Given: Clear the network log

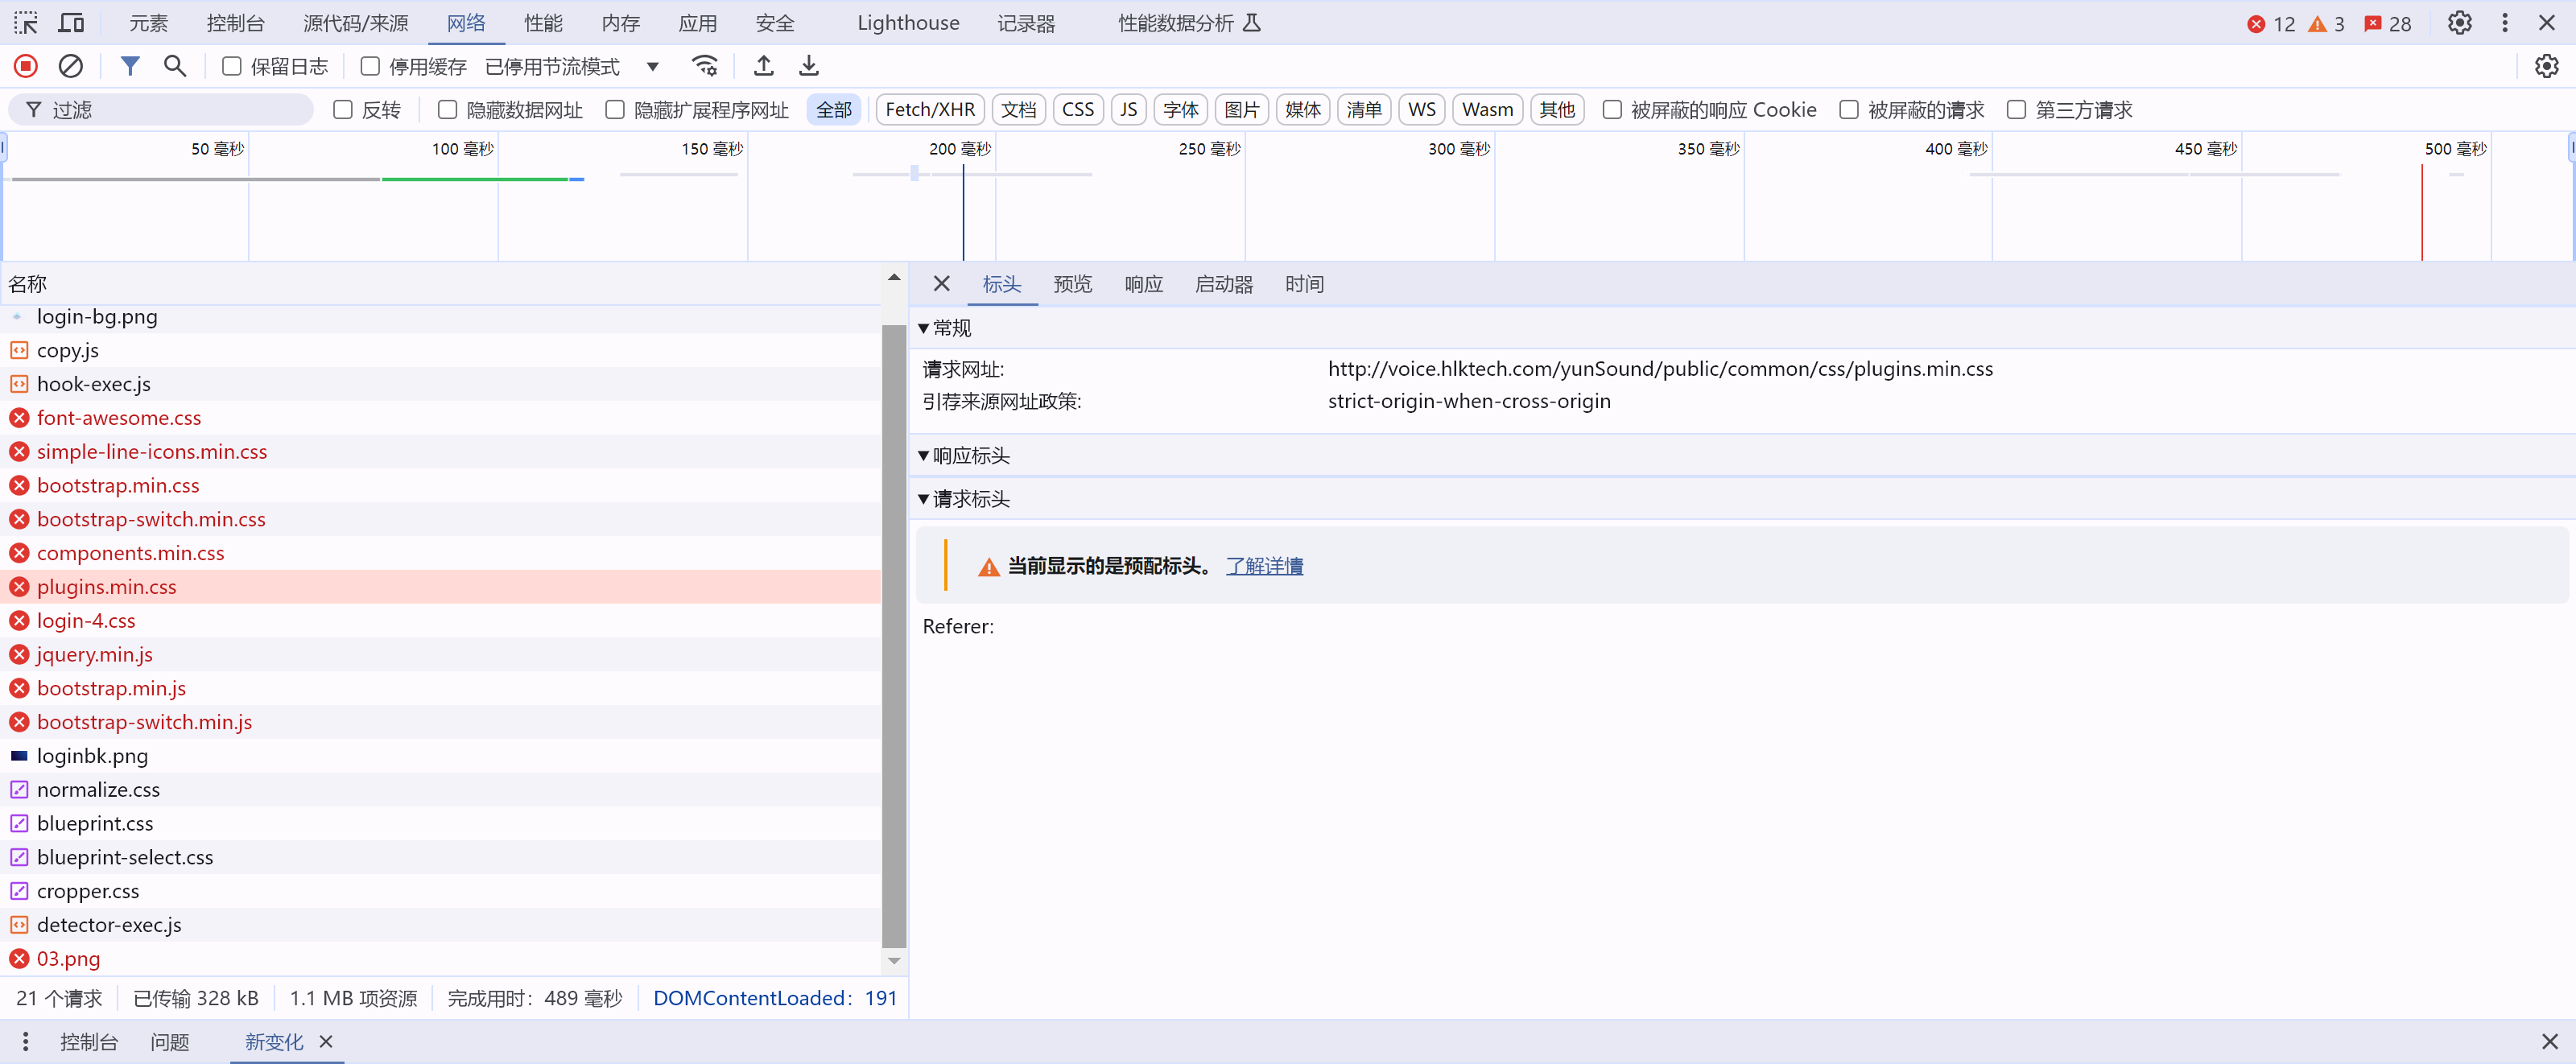Looking at the screenshot, I should (71, 66).
